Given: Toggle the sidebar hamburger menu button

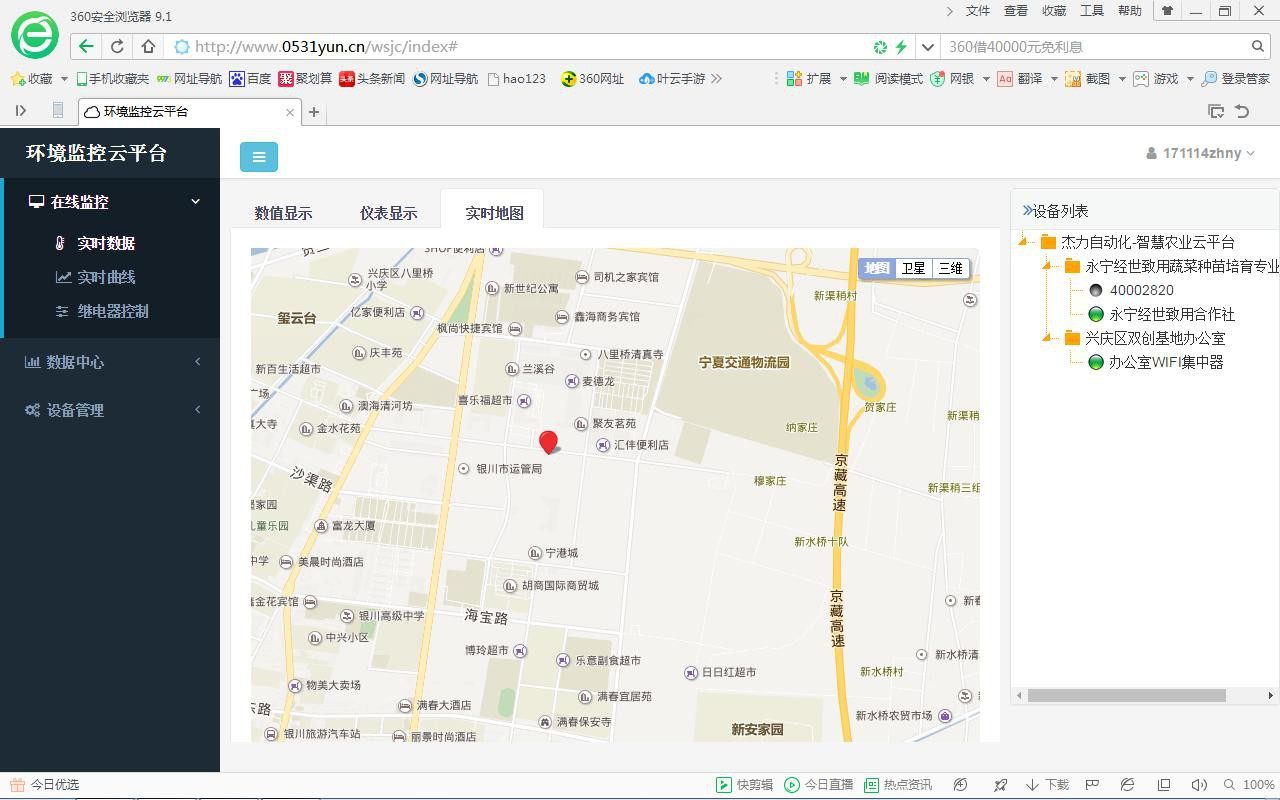Looking at the screenshot, I should pos(259,156).
